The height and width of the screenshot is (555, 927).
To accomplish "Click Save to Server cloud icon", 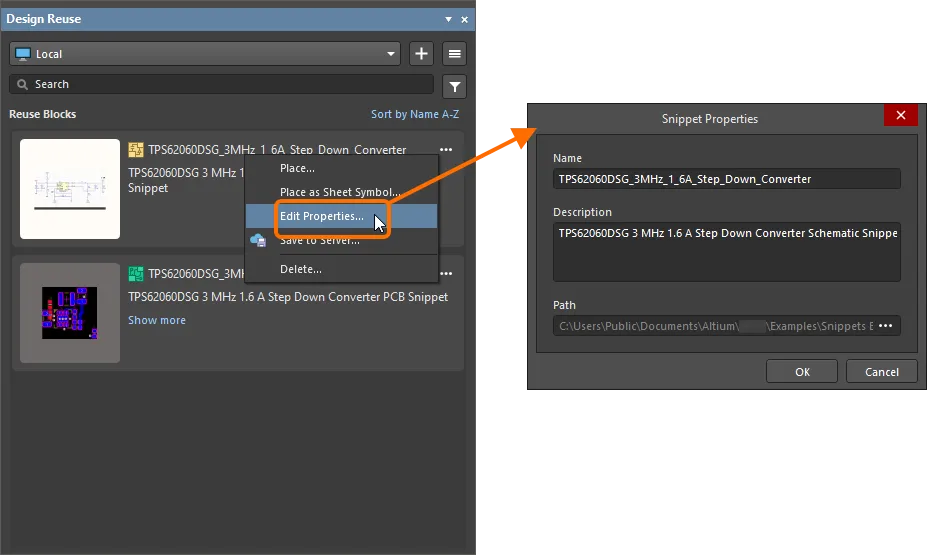I will click(x=258, y=240).
